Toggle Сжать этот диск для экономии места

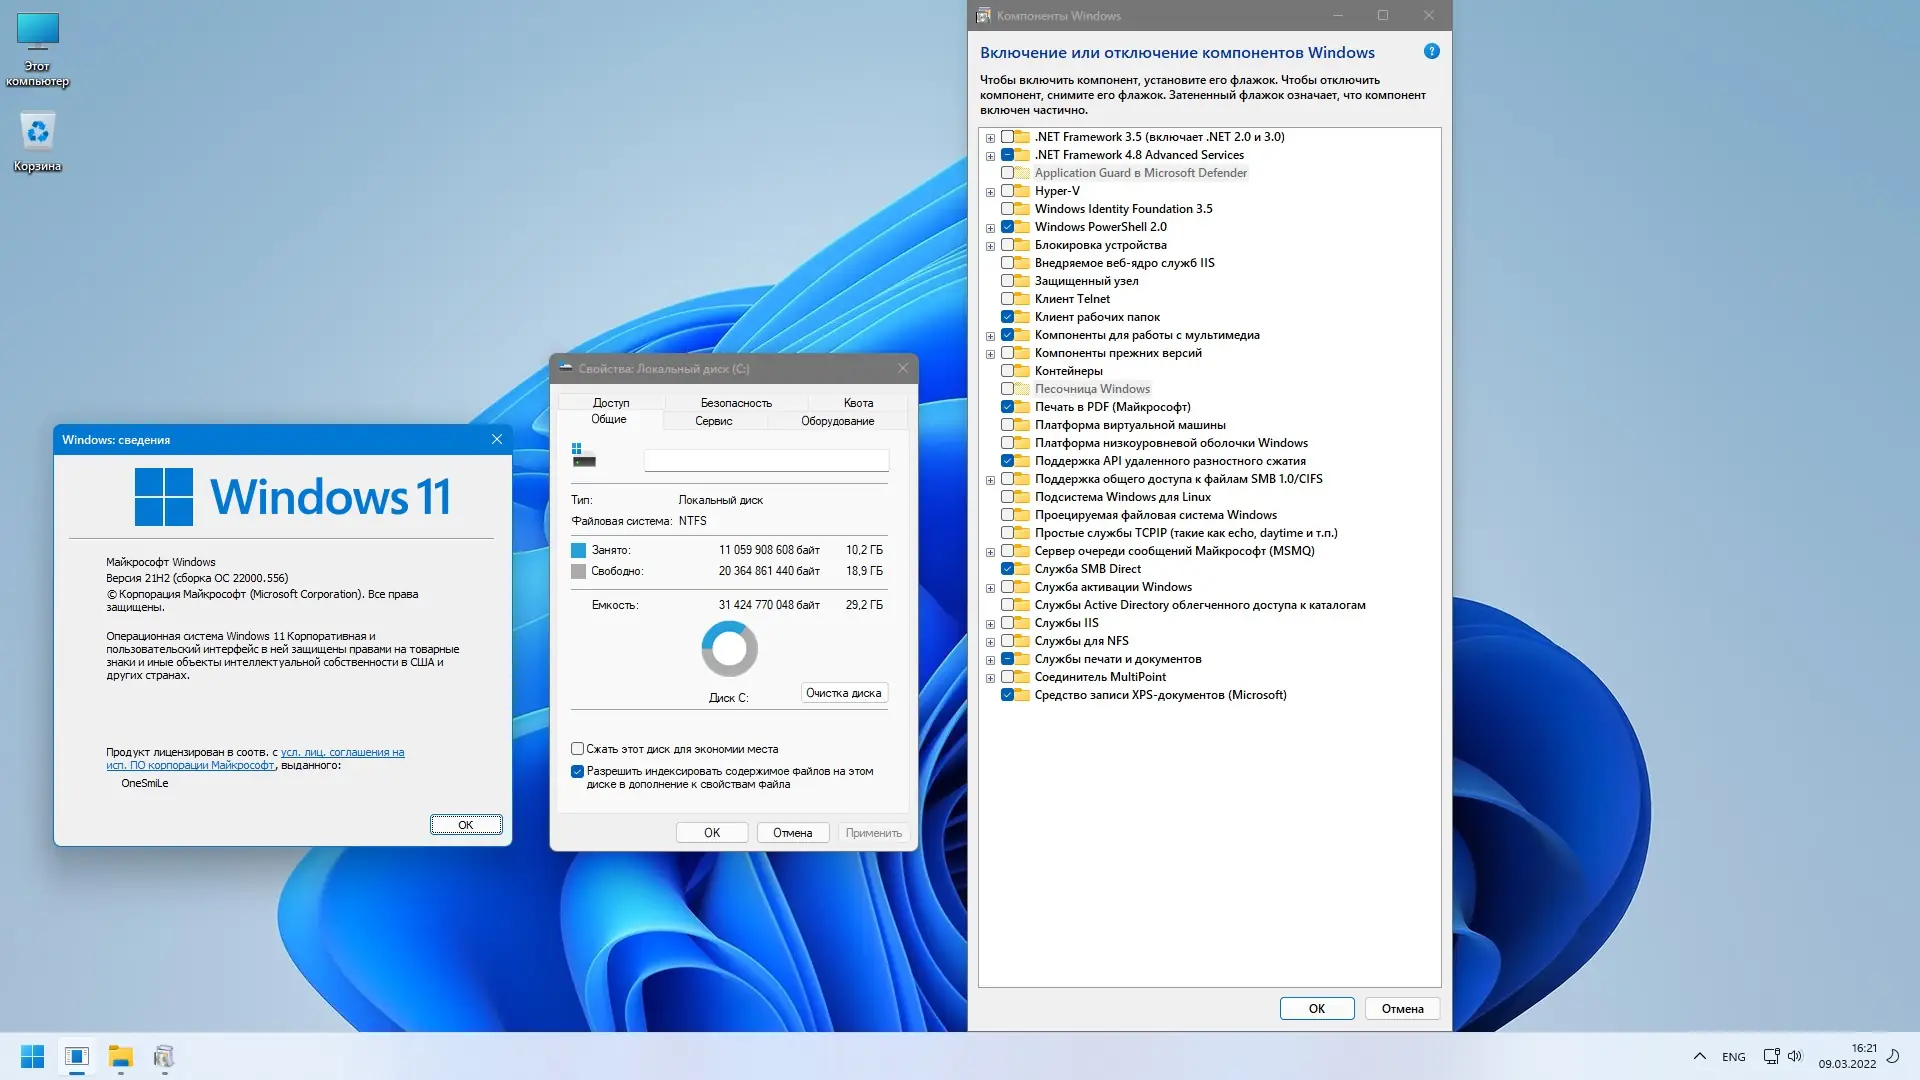click(x=577, y=749)
